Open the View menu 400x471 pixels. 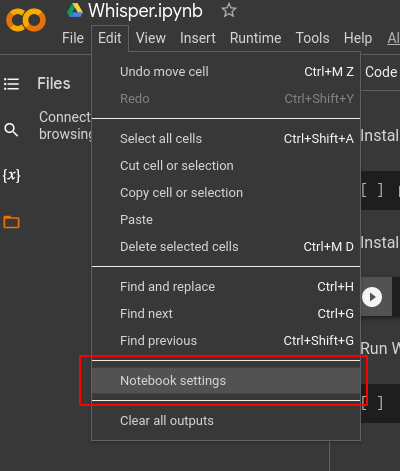[x=151, y=38]
